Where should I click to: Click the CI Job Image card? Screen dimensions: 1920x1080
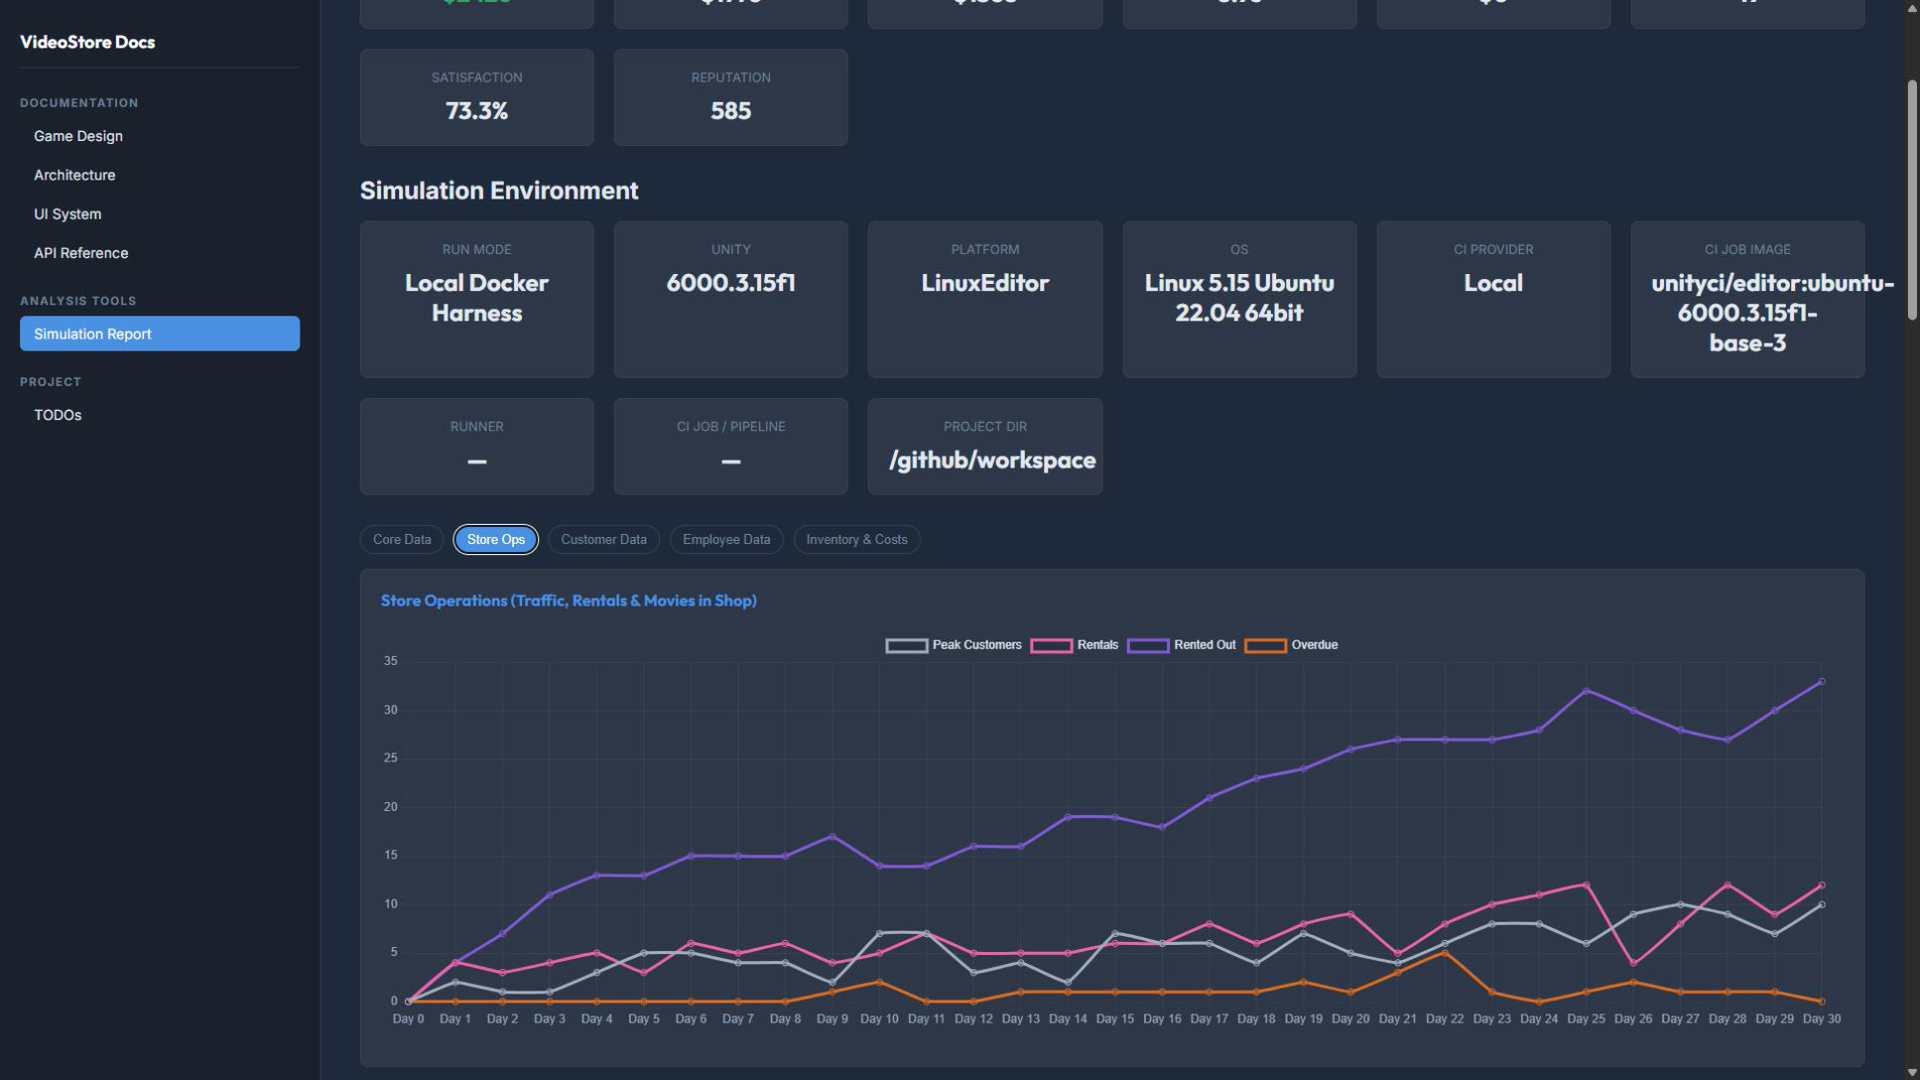[x=1747, y=299]
